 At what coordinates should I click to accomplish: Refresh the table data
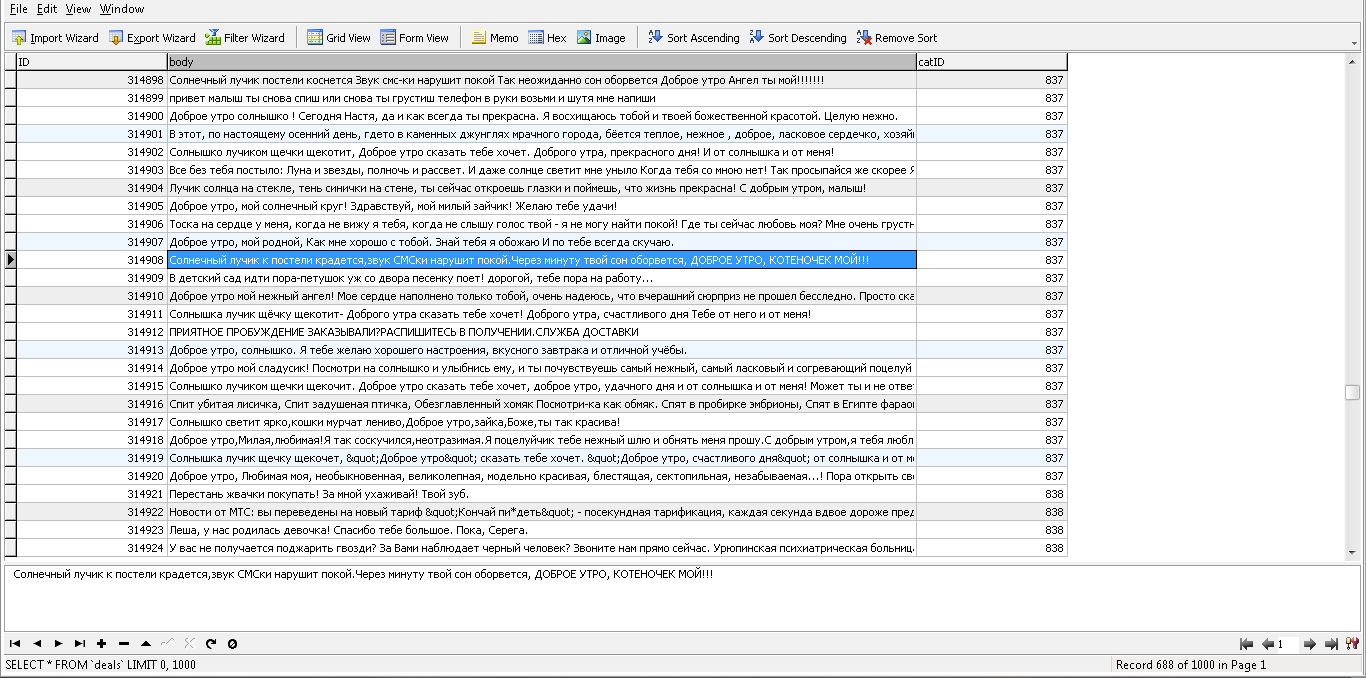pos(211,644)
